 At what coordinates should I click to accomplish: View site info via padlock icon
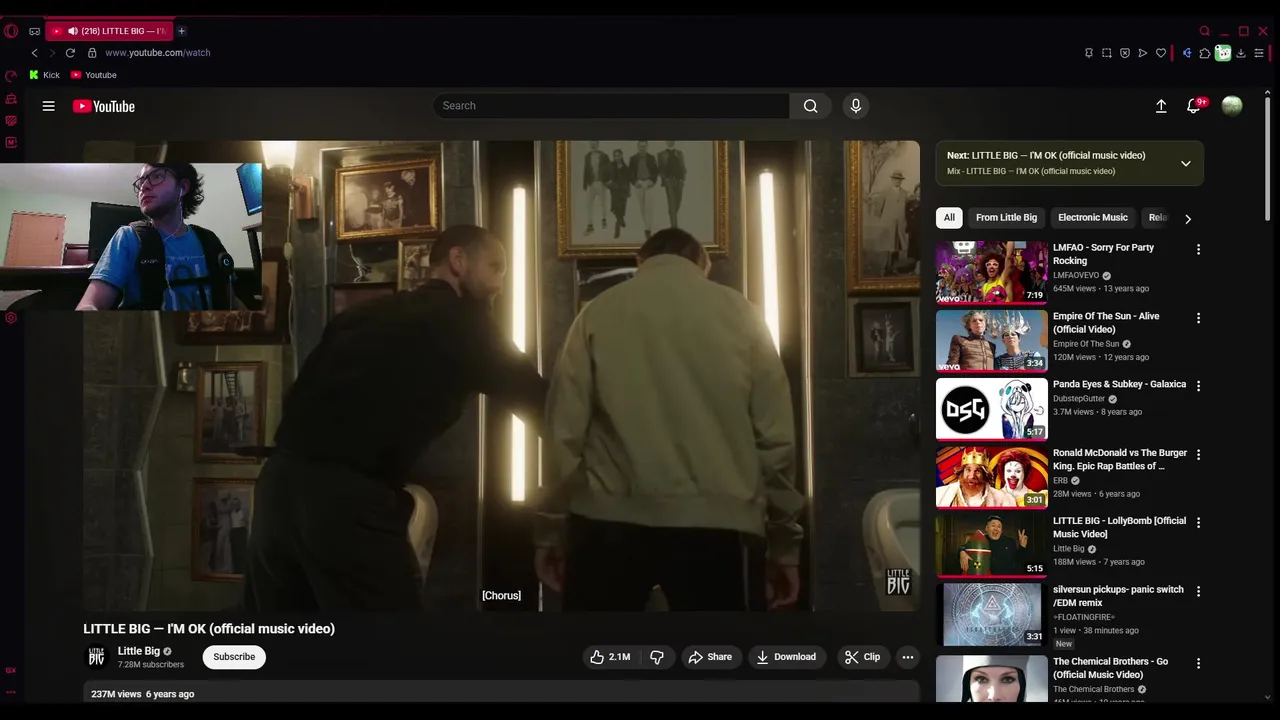point(92,53)
